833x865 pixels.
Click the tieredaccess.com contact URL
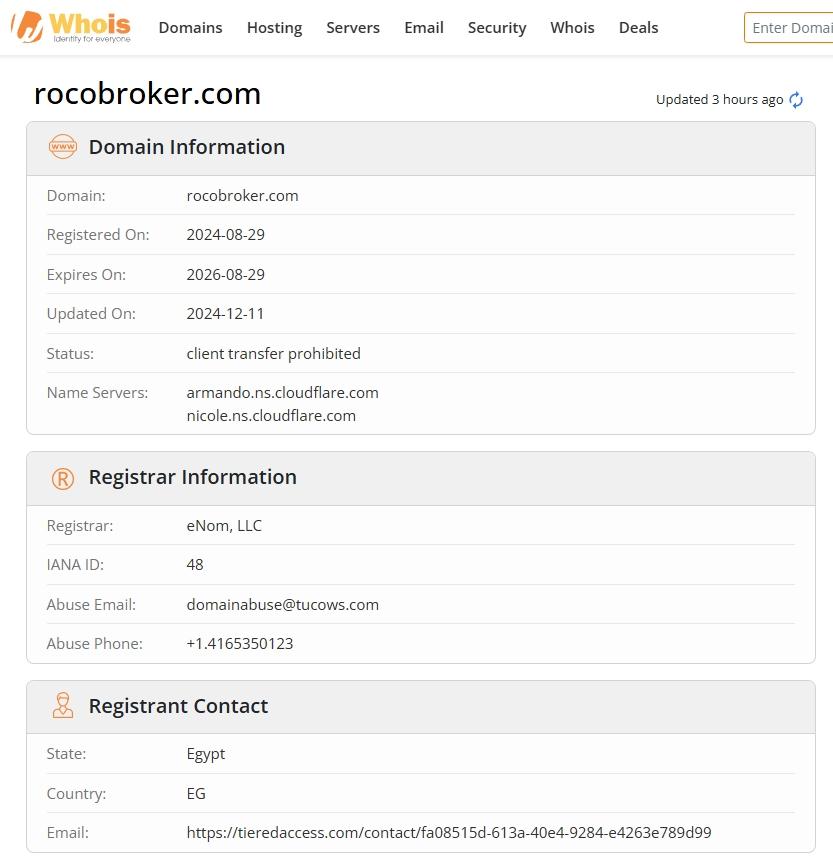point(449,832)
